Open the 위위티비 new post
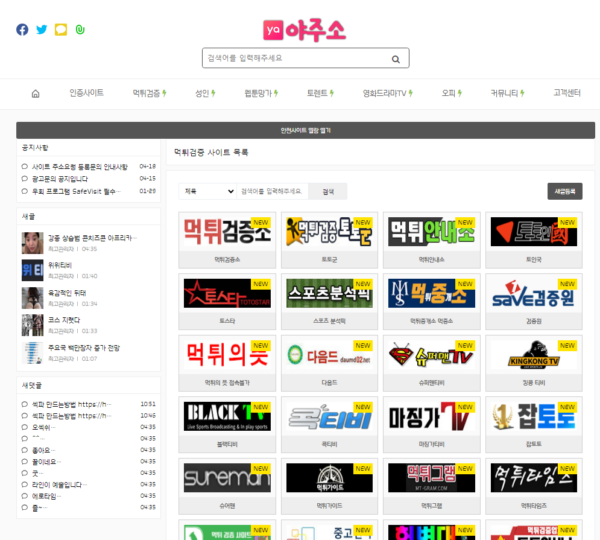The height and width of the screenshot is (540, 600). 60,265
